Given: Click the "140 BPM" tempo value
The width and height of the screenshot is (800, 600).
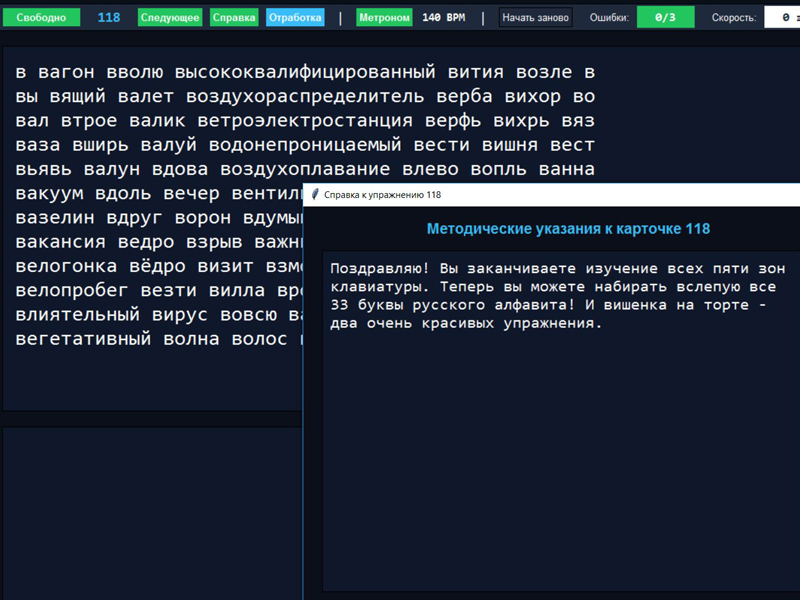Looking at the screenshot, I should click(443, 17).
